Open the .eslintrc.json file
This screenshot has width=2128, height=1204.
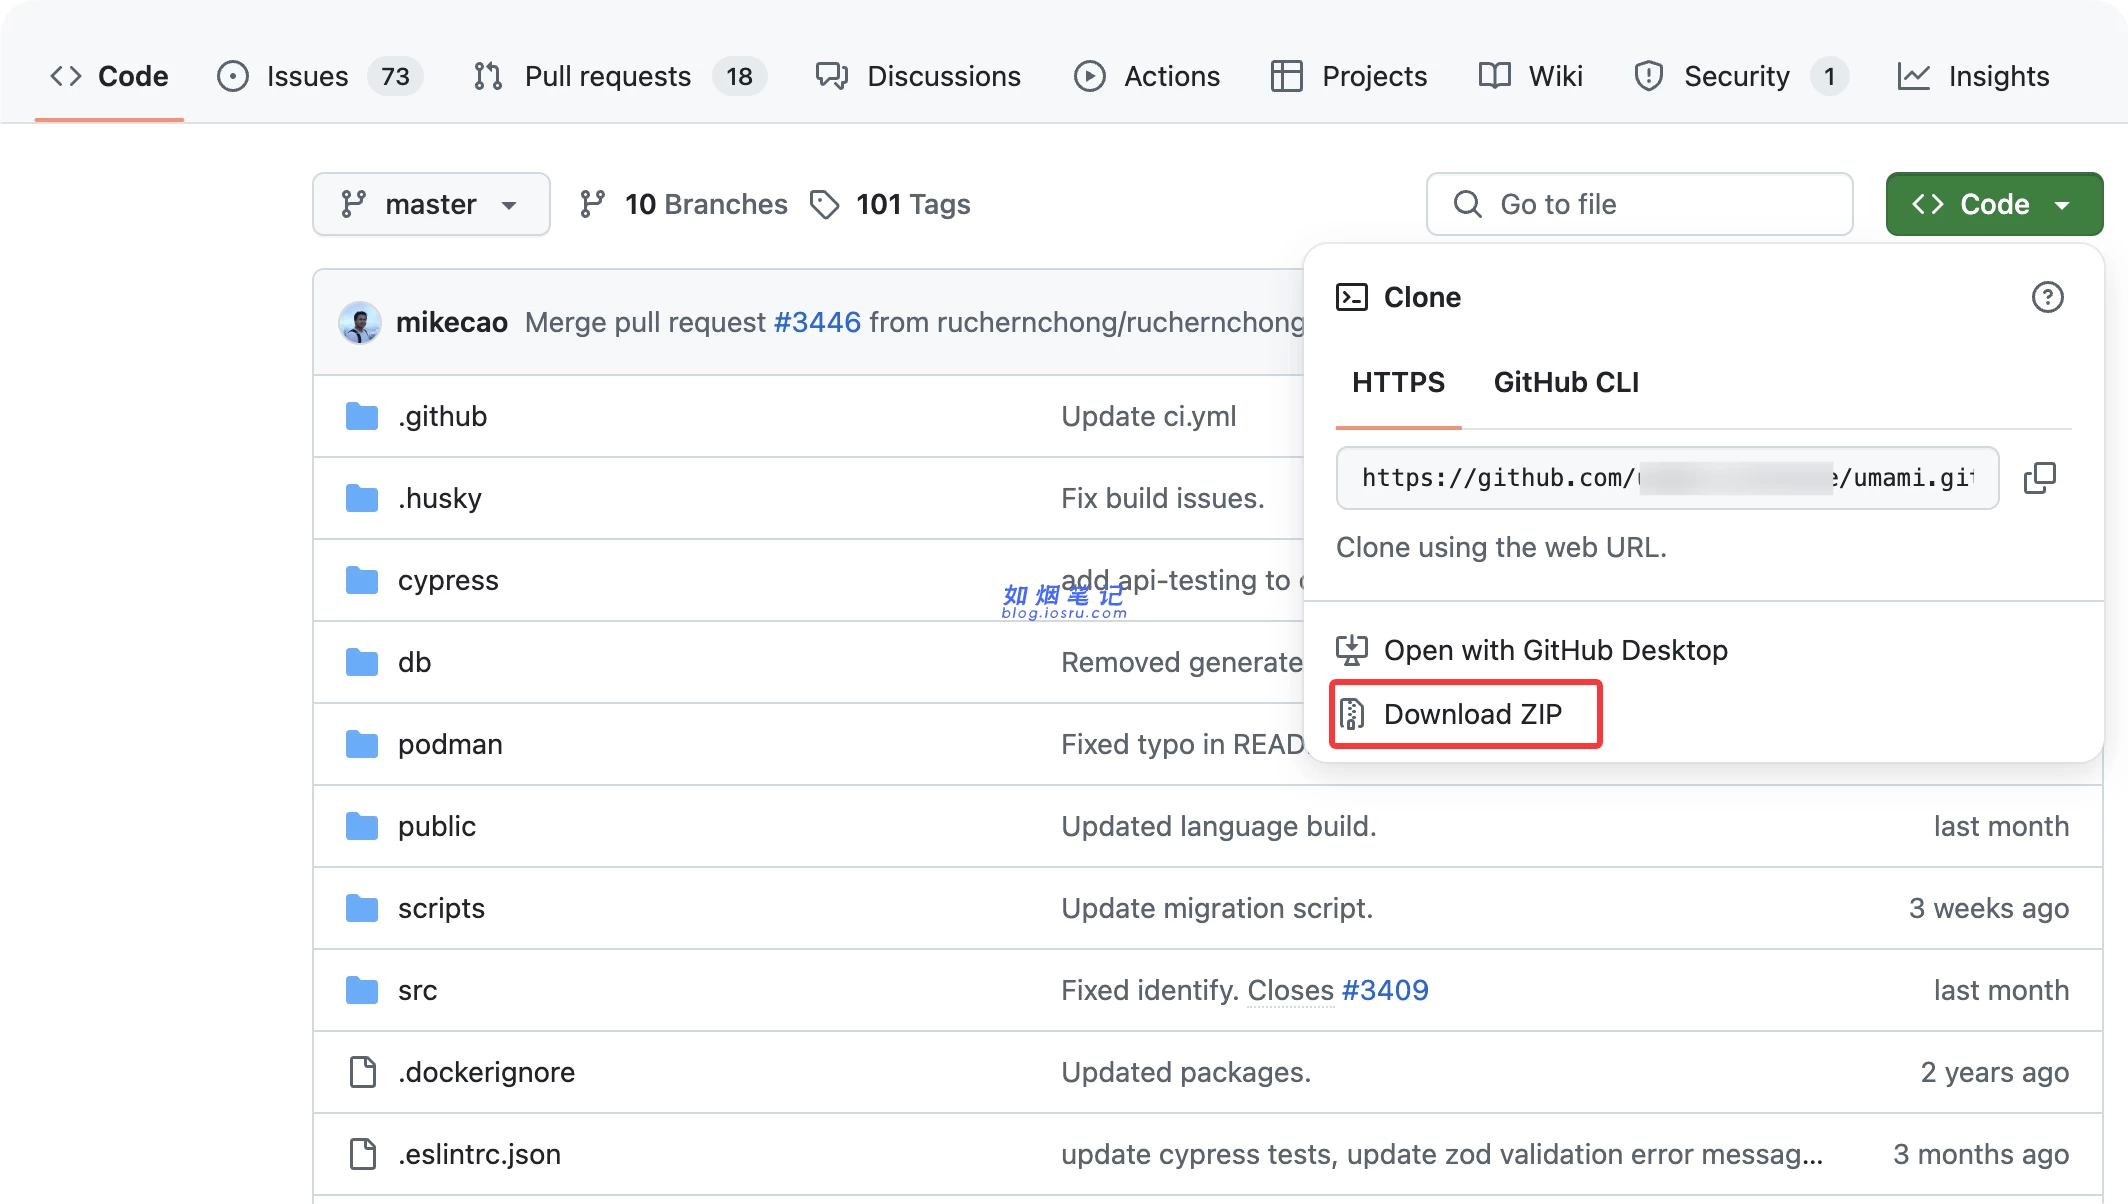[x=479, y=1154]
